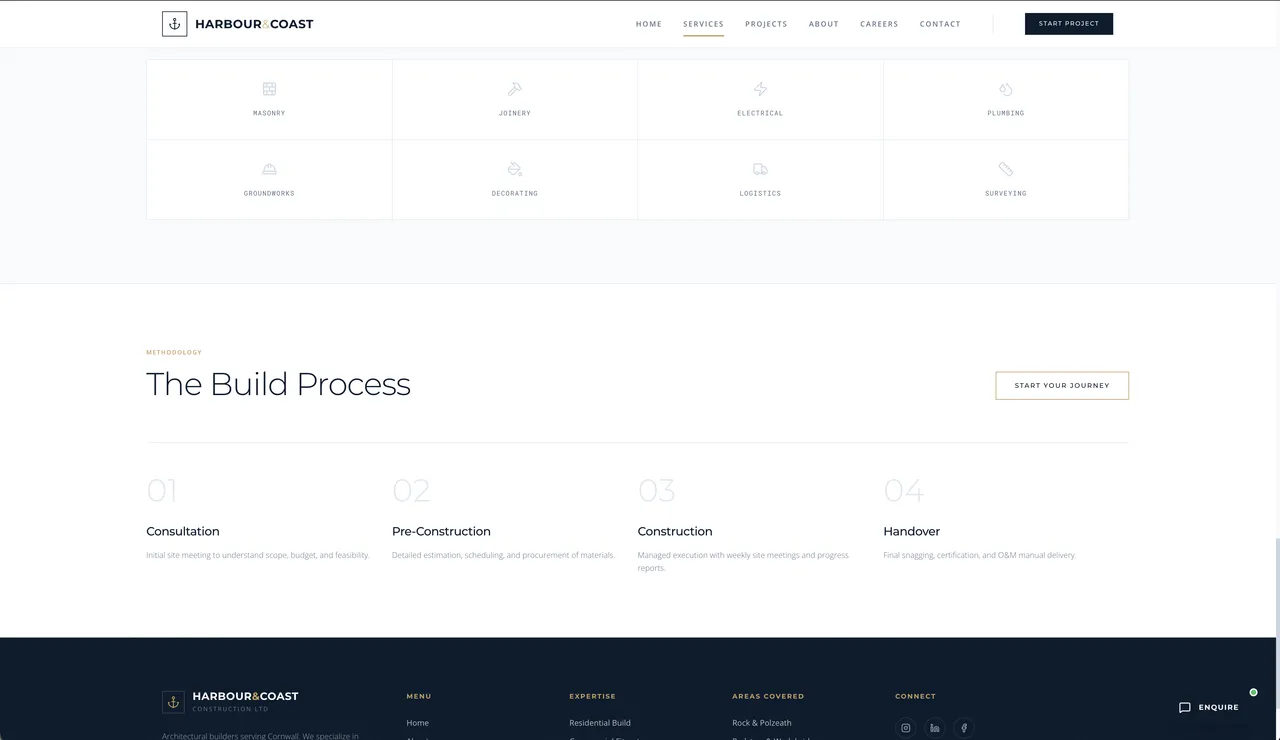Click the Electrical lightning bolt icon

[x=760, y=89]
